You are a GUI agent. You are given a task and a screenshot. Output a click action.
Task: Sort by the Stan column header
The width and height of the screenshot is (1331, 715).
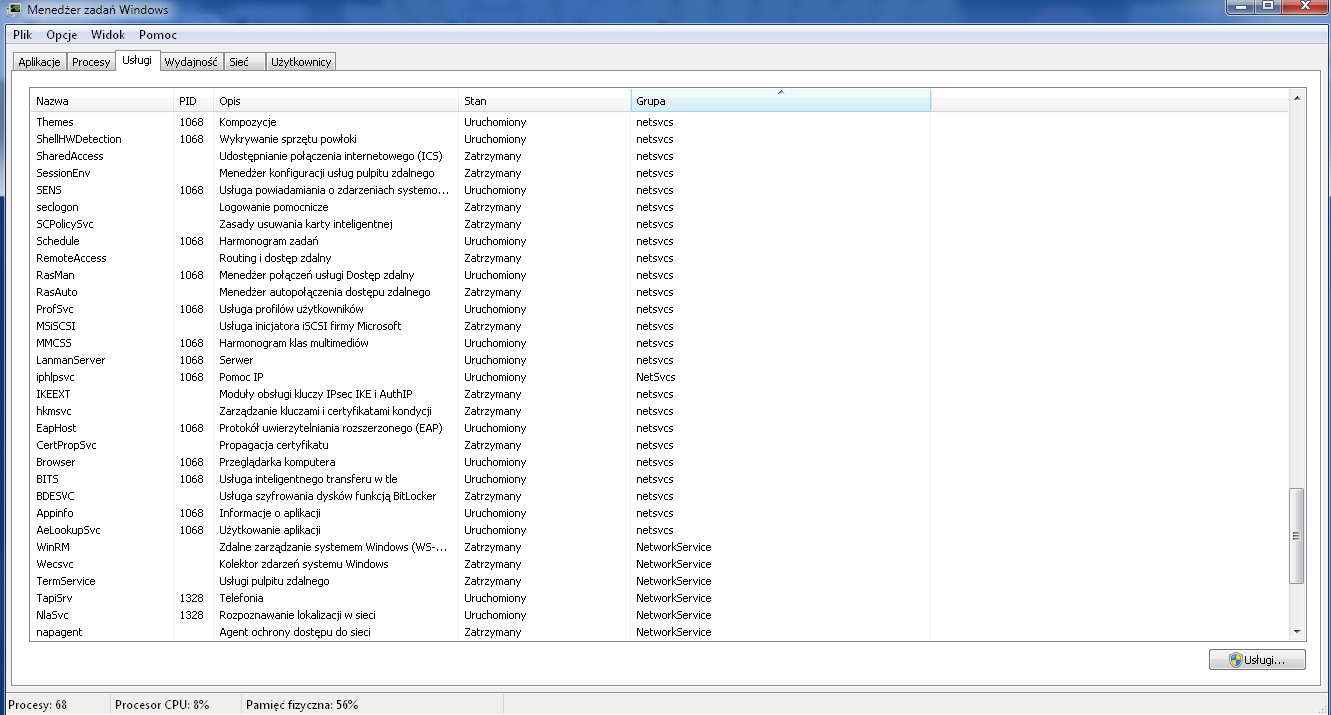pos(545,101)
